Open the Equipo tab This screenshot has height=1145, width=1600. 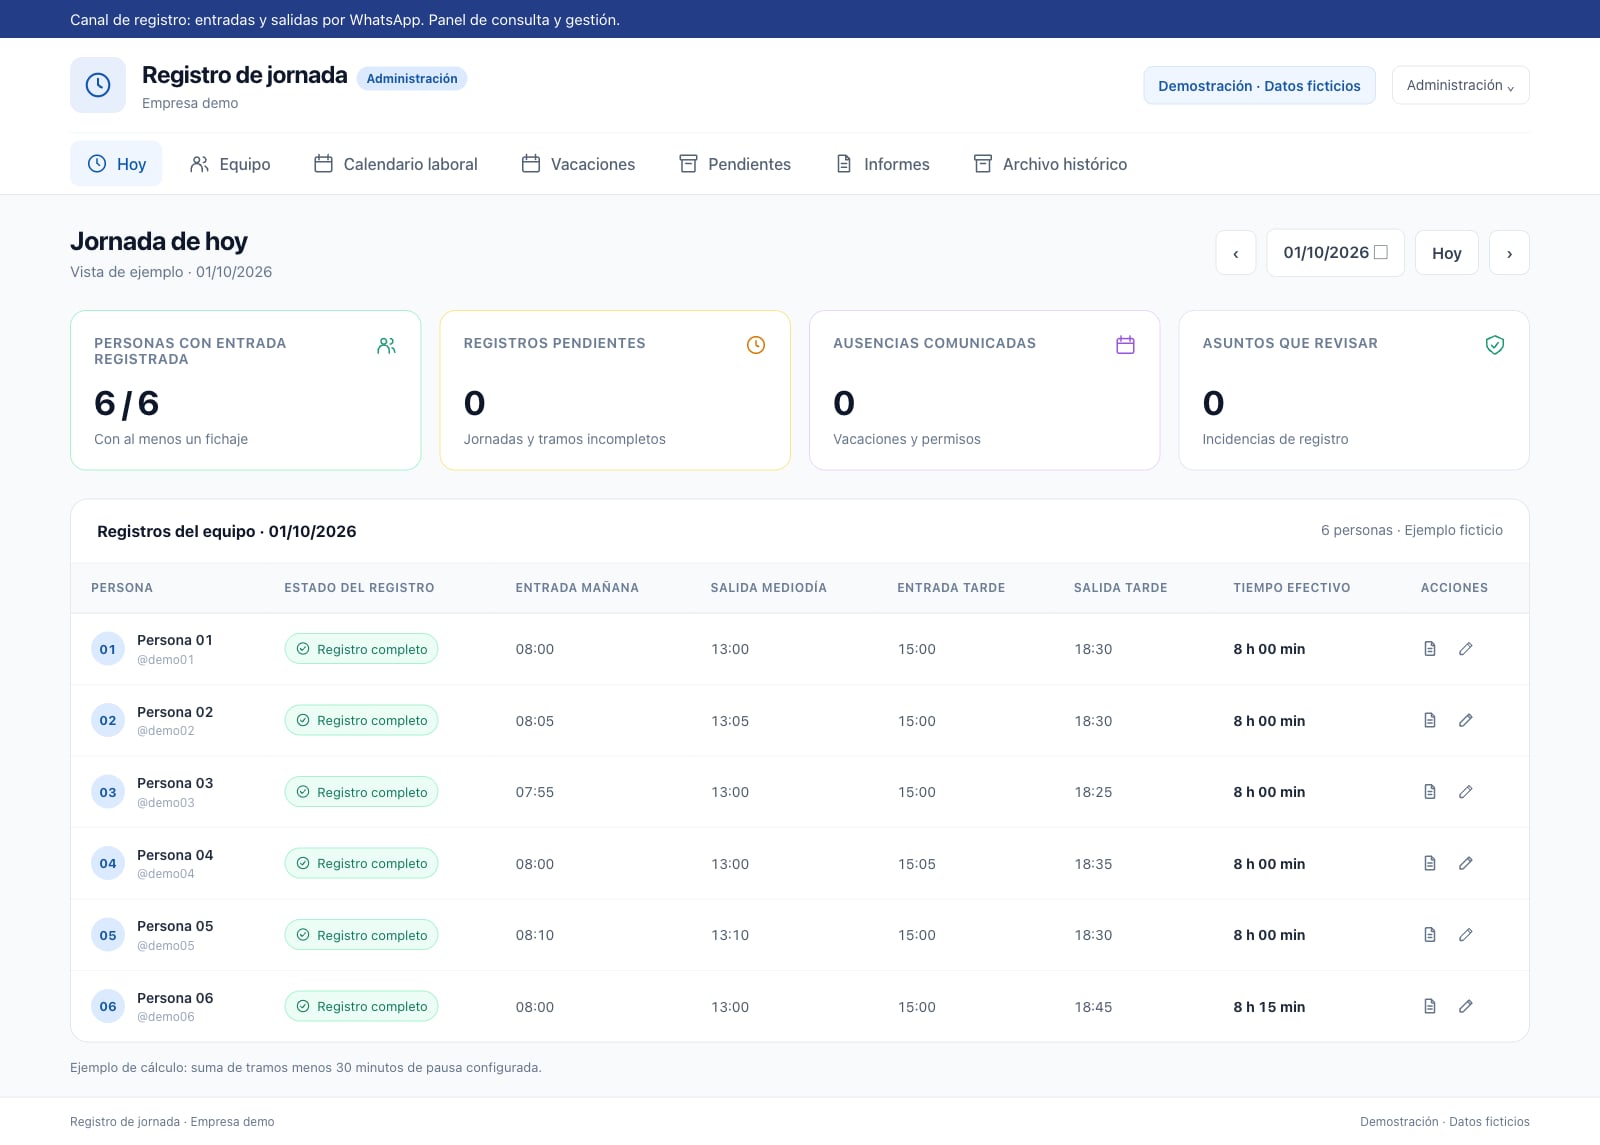pos(230,164)
